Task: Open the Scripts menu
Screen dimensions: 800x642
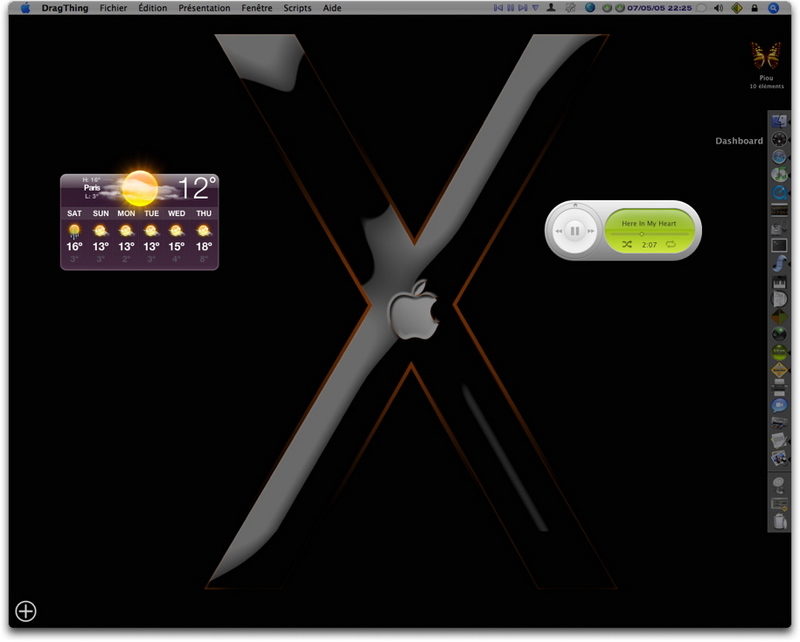Action: [x=297, y=8]
